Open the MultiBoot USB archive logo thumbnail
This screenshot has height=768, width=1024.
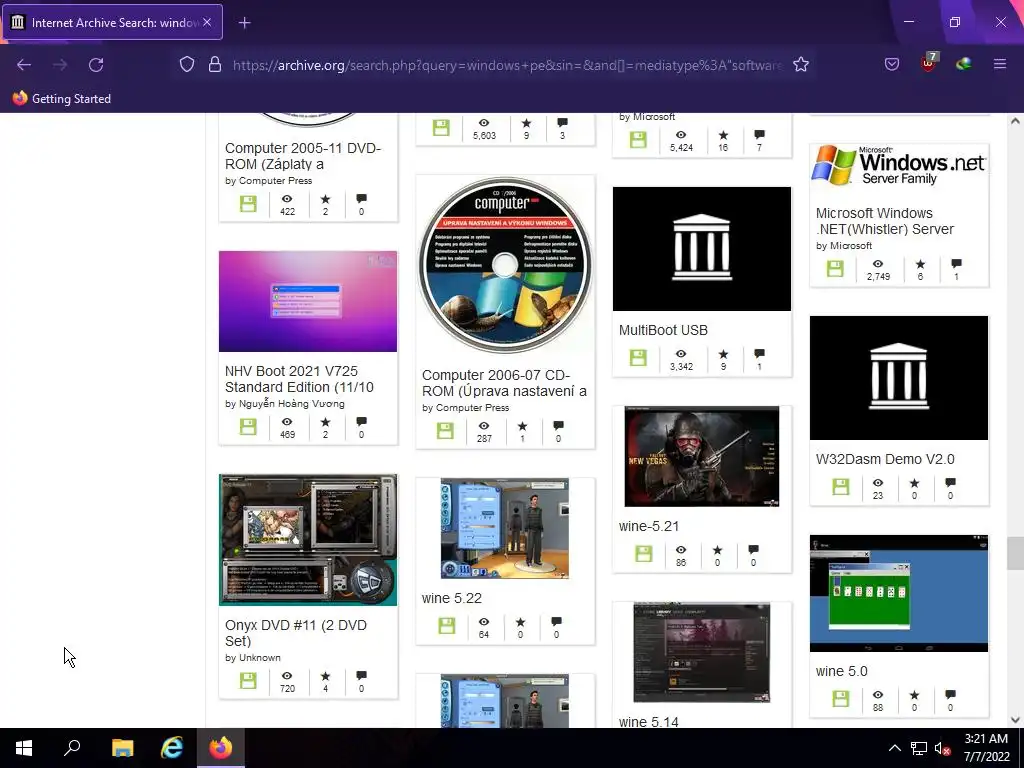(x=701, y=249)
